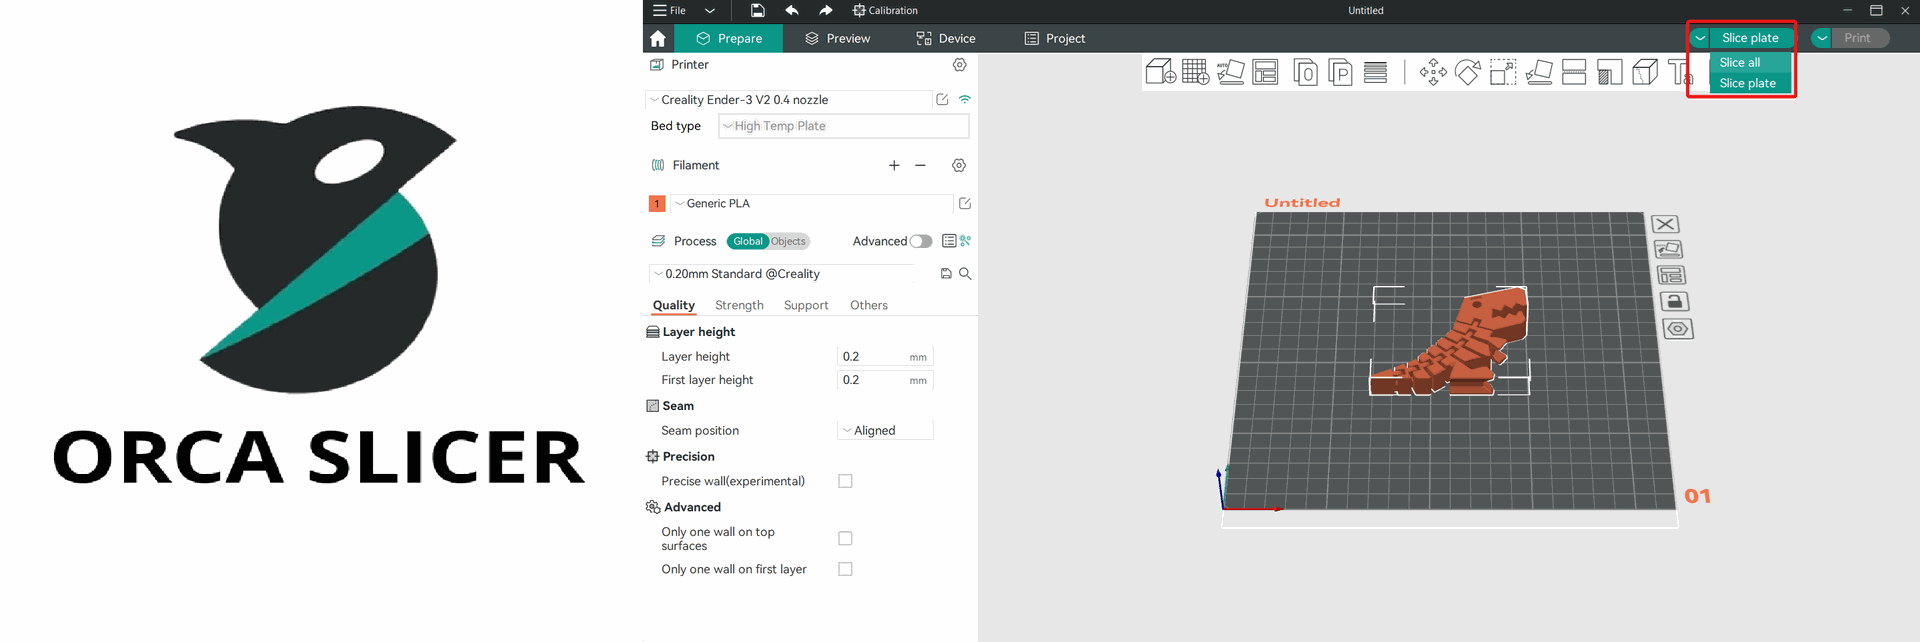Screen dimensions: 1920x642
Task: Toggle the Advanced mode switch
Action: click(x=921, y=241)
